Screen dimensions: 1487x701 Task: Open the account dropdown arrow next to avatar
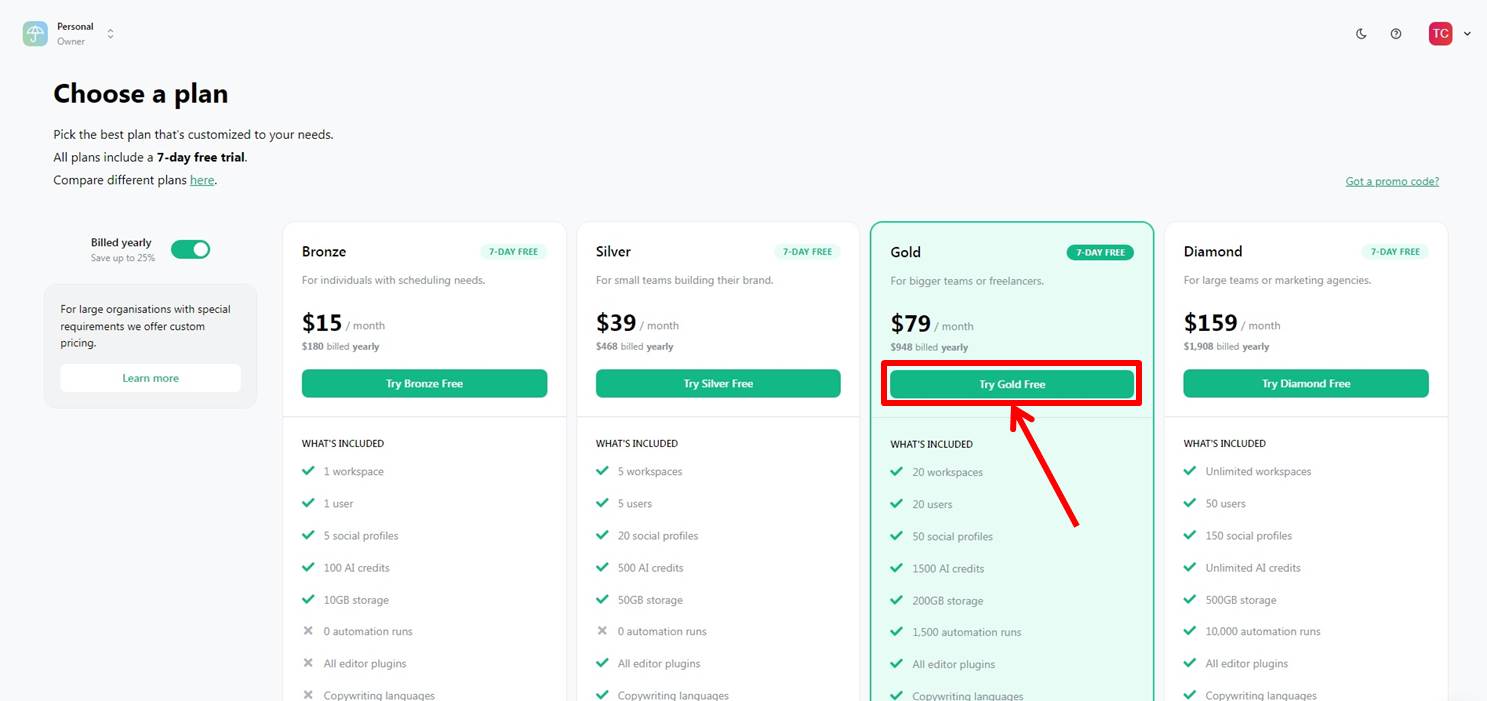tap(1467, 34)
